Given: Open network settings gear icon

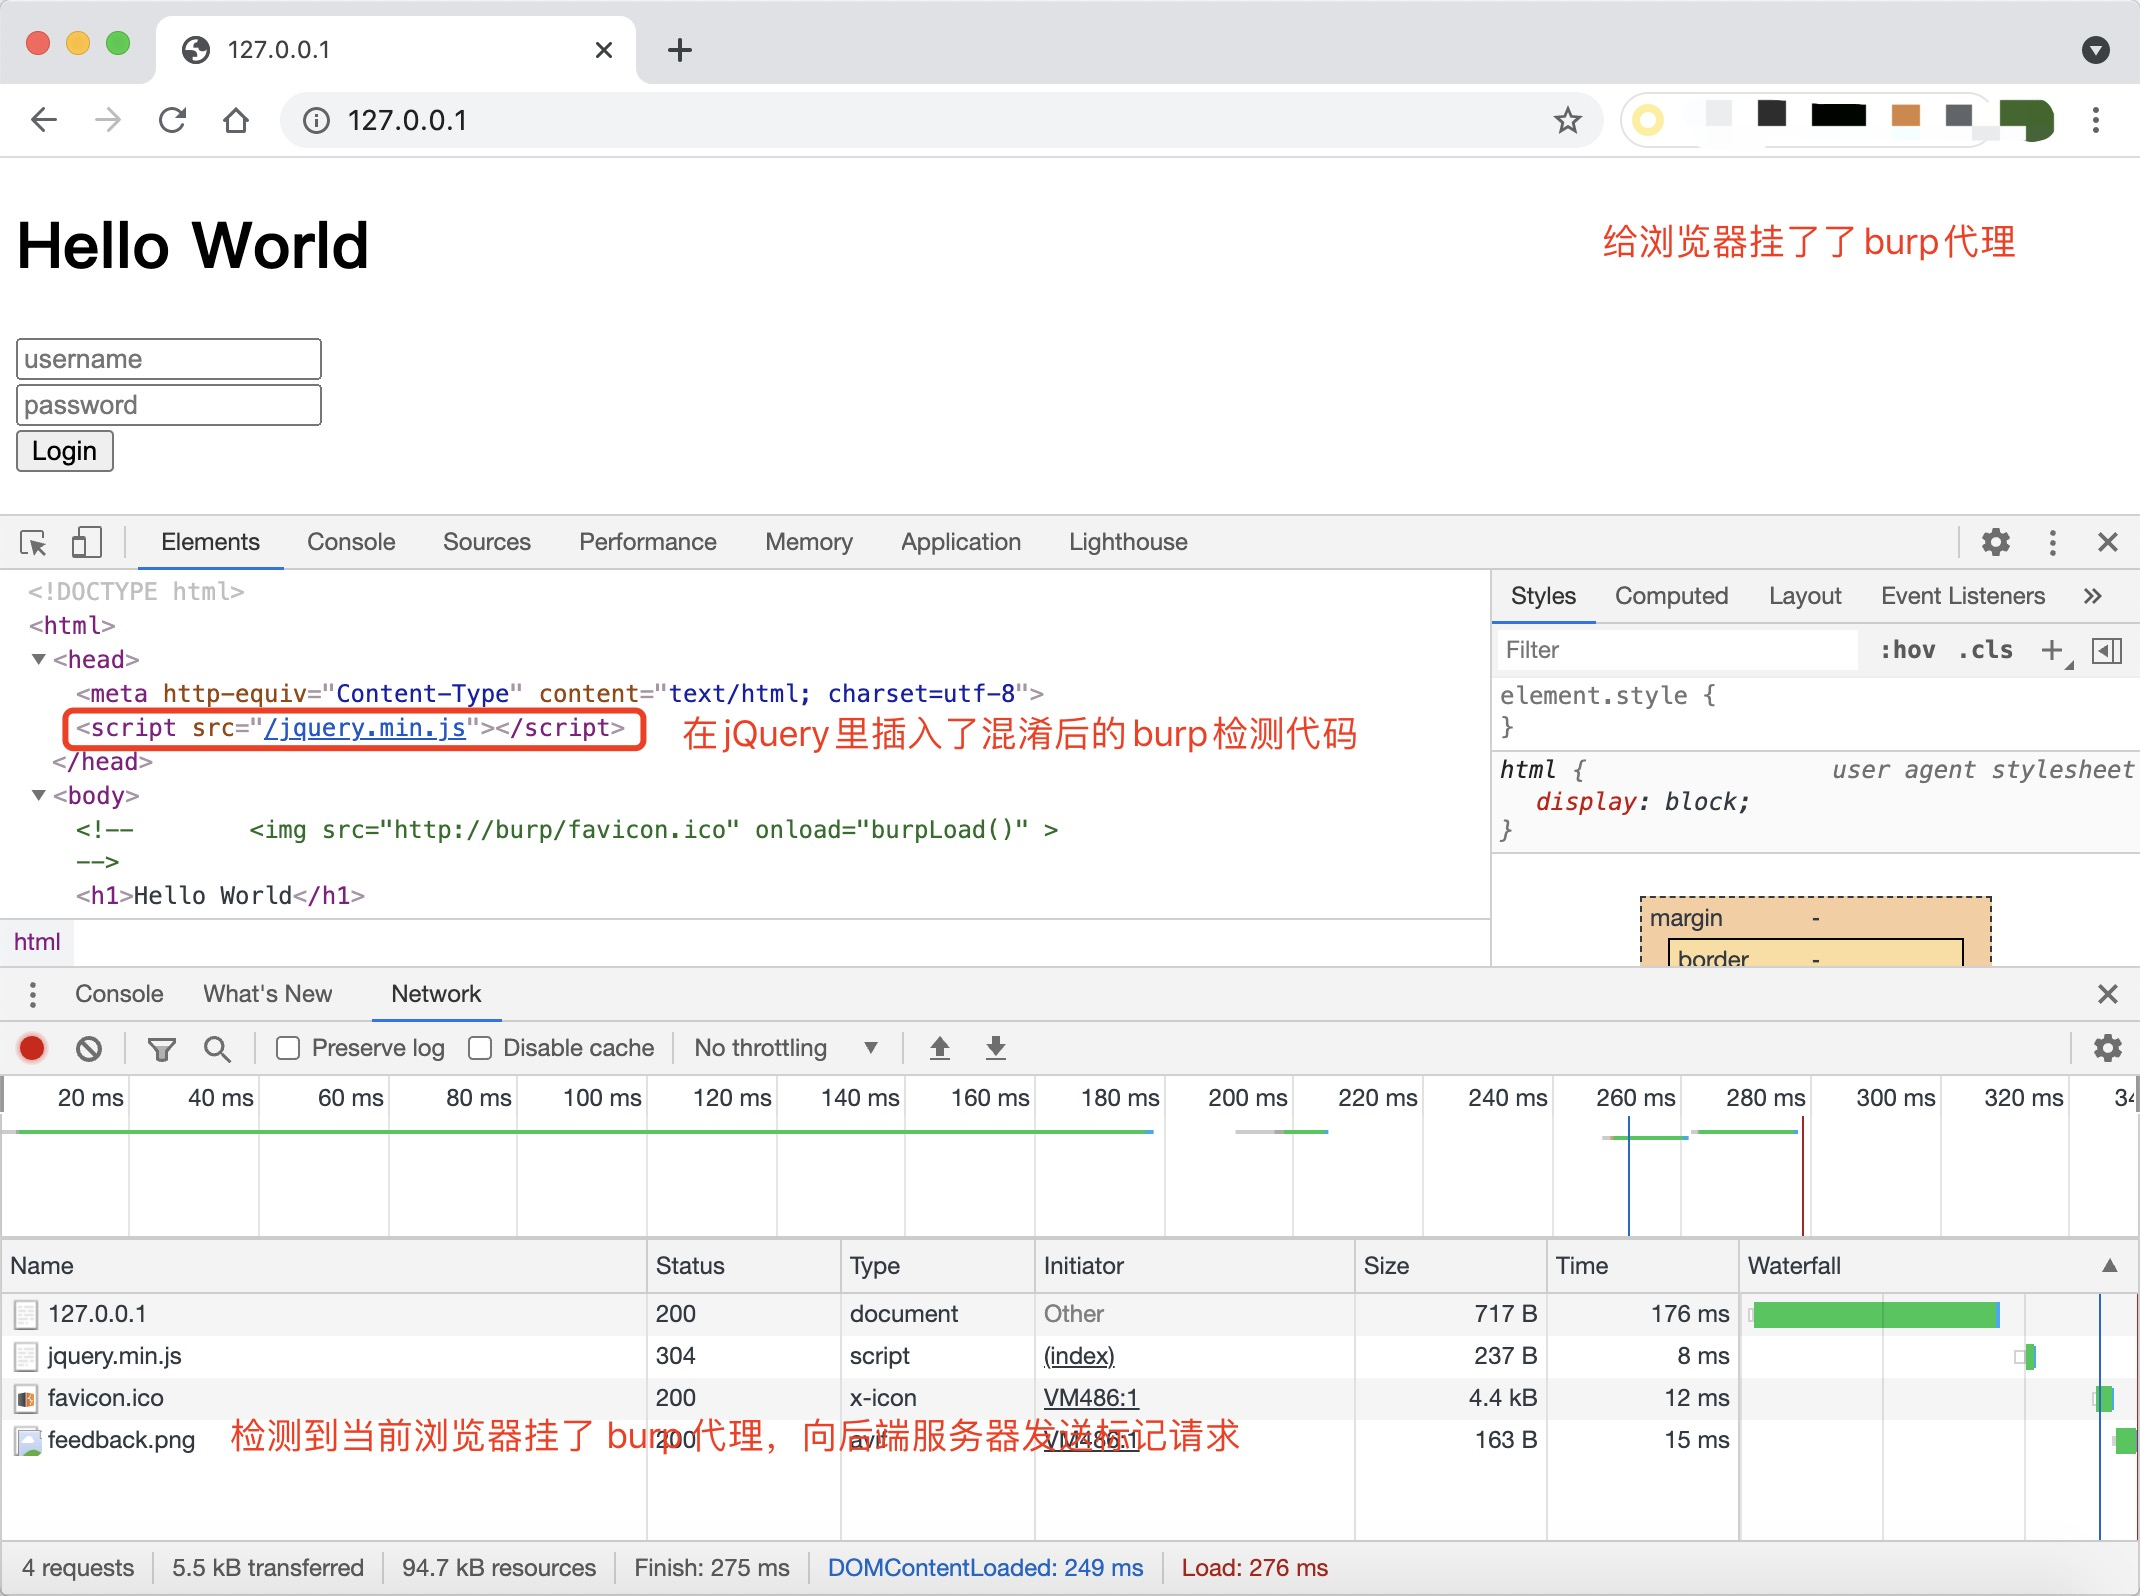Looking at the screenshot, I should click(x=2107, y=1048).
